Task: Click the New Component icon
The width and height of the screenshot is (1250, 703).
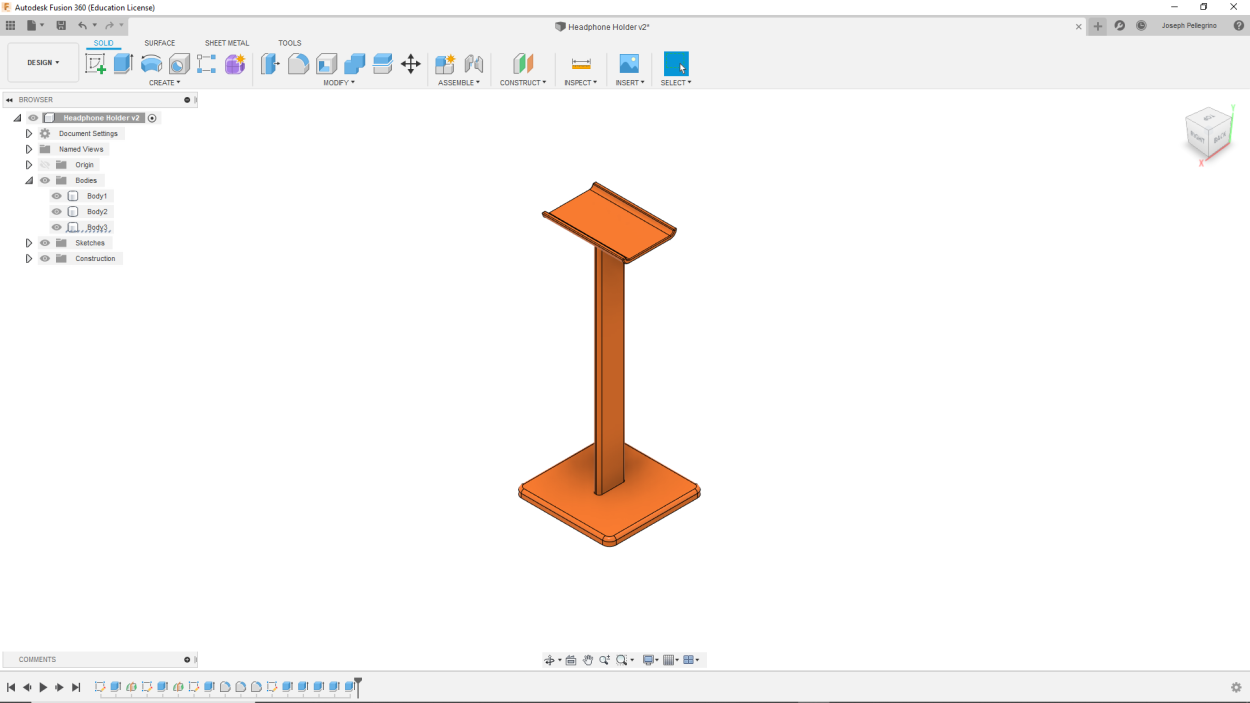Action: coord(445,64)
